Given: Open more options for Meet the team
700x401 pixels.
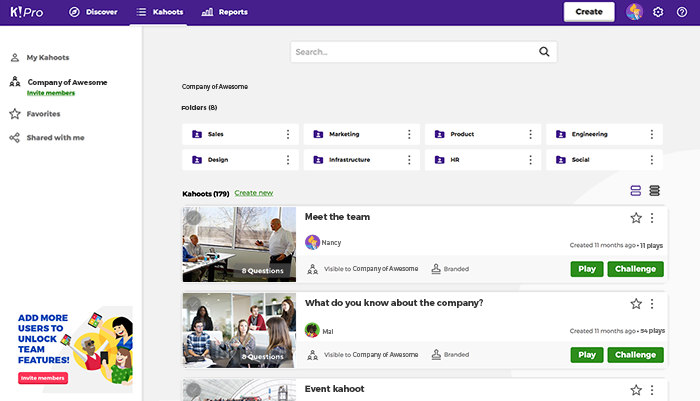Looking at the screenshot, I should 652,218.
